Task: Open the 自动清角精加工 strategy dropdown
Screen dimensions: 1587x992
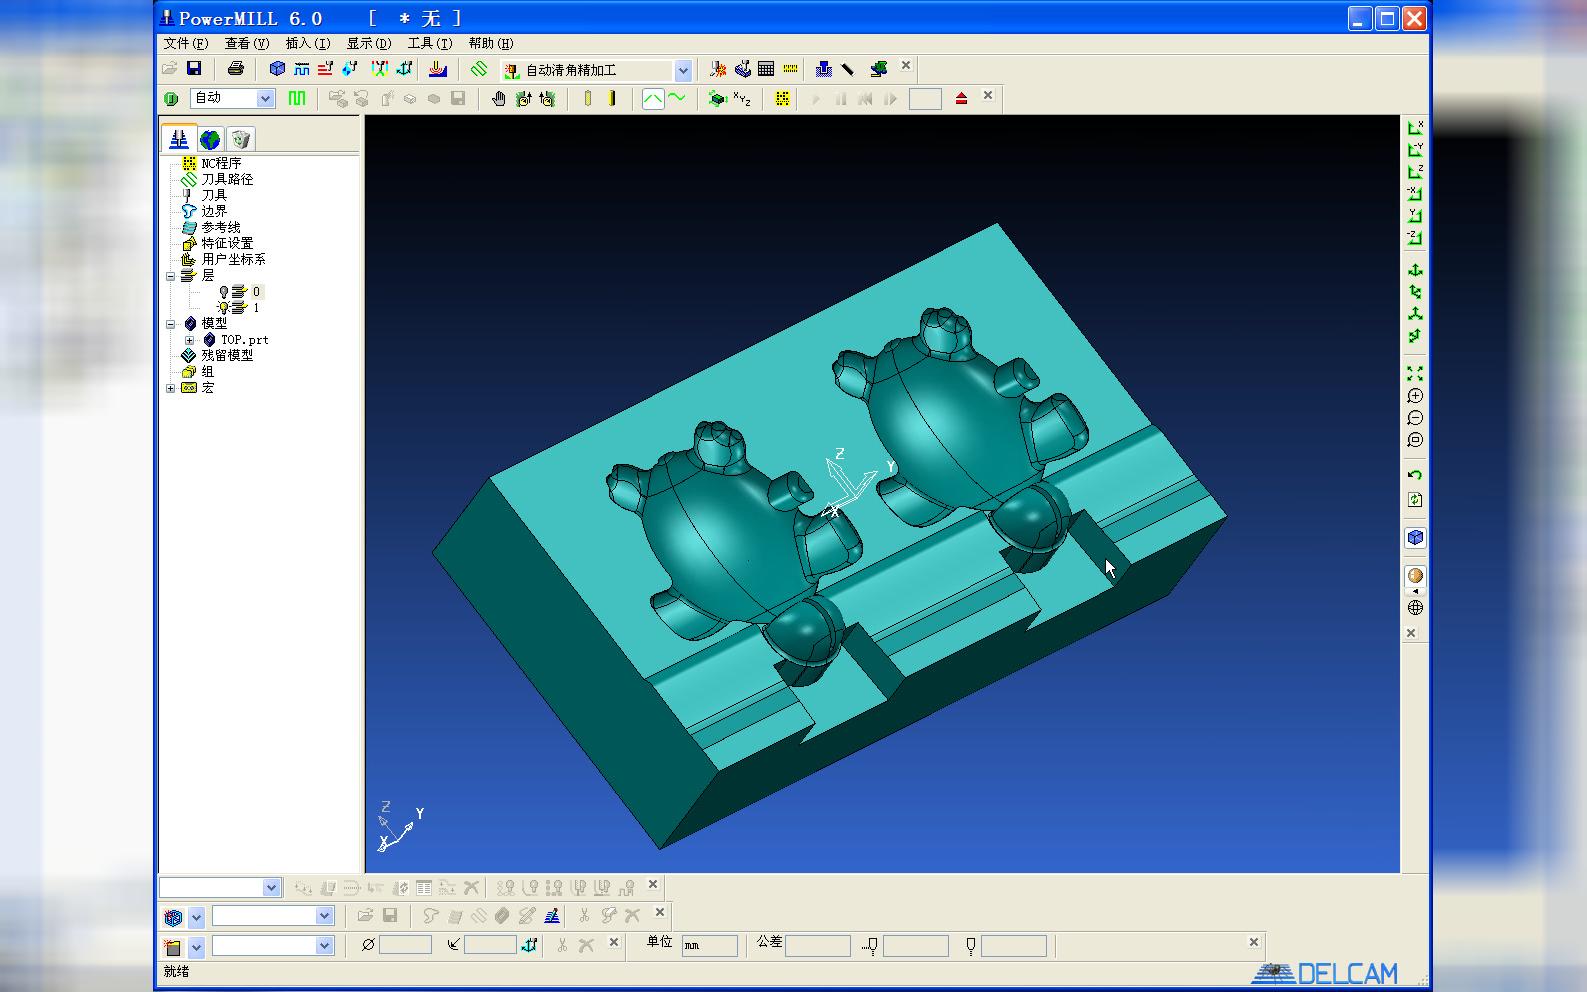Action: click(x=683, y=70)
